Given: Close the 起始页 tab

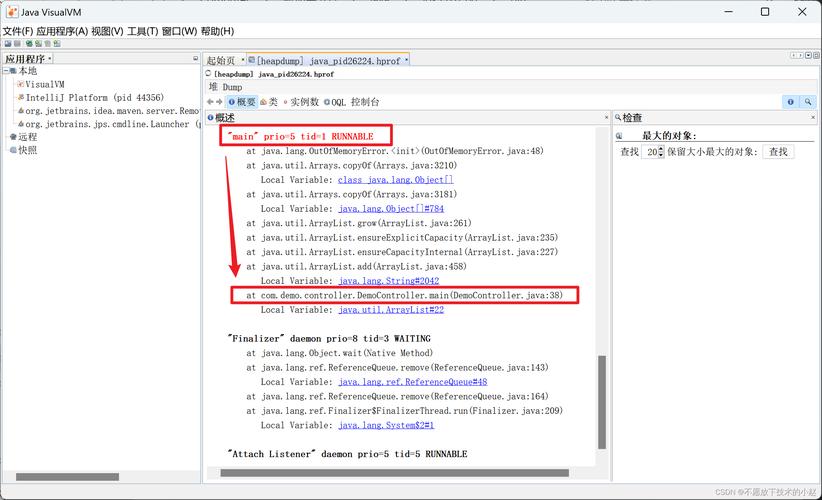Looking at the screenshot, I should (x=243, y=60).
